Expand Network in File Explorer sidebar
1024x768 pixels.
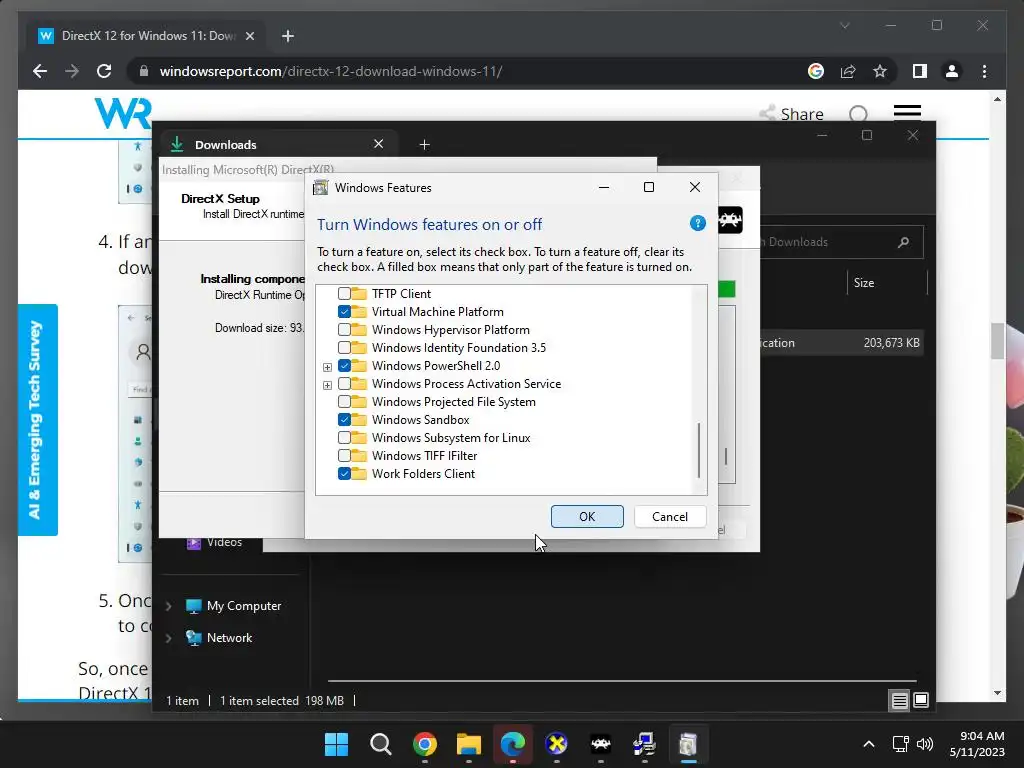pyautogui.click(x=168, y=638)
